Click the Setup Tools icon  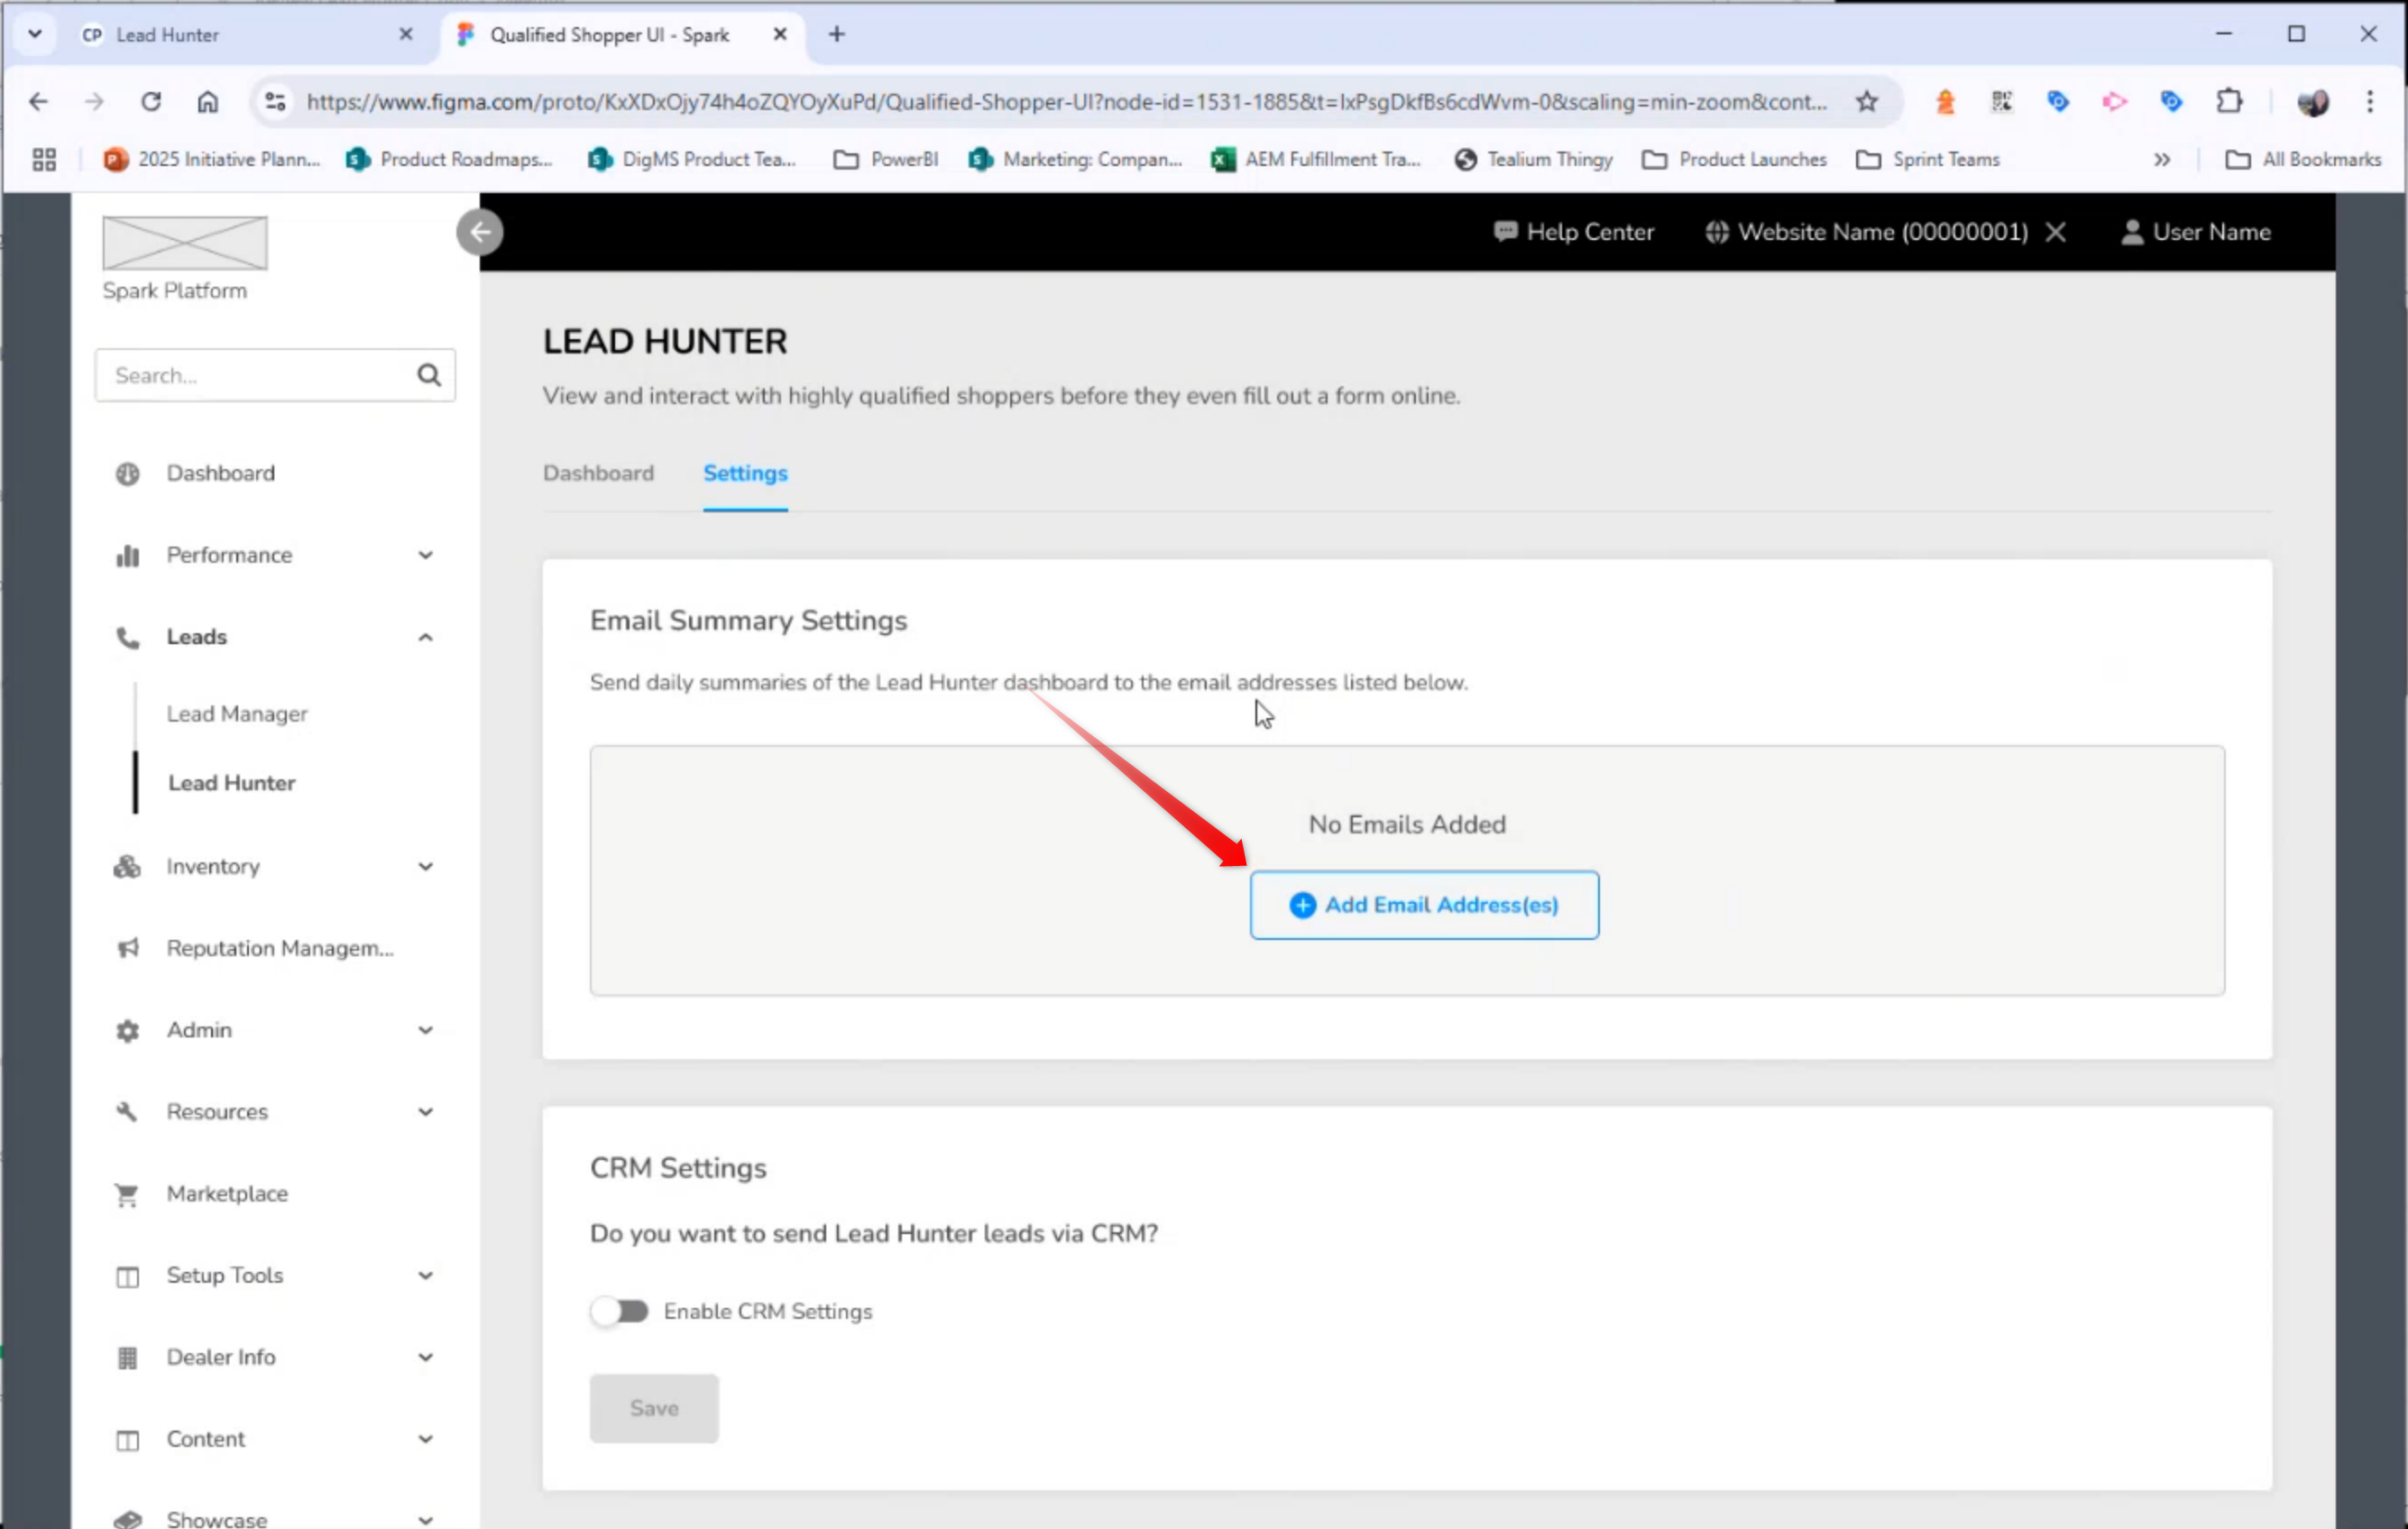(x=127, y=1276)
